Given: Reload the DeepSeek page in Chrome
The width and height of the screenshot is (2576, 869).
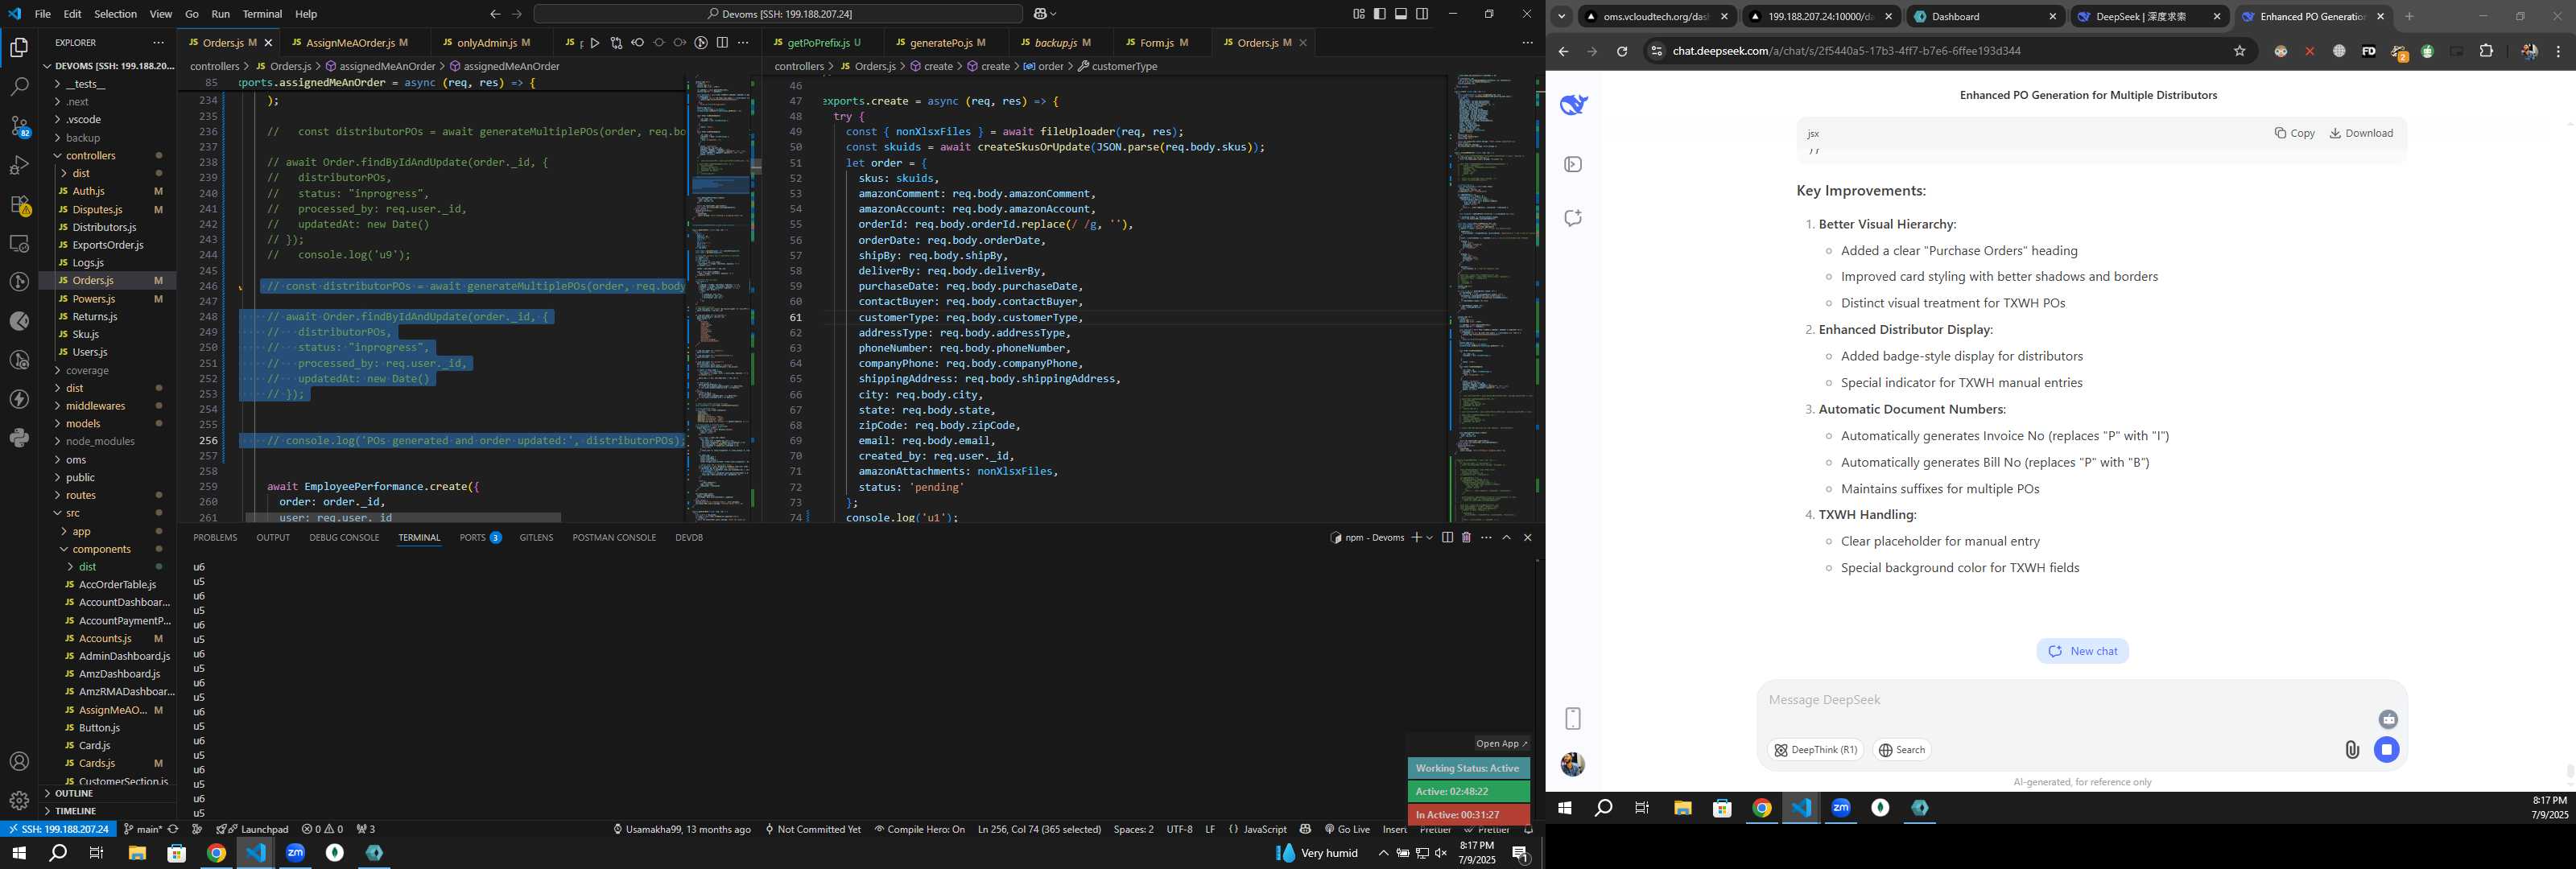Looking at the screenshot, I should point(1622,51).
